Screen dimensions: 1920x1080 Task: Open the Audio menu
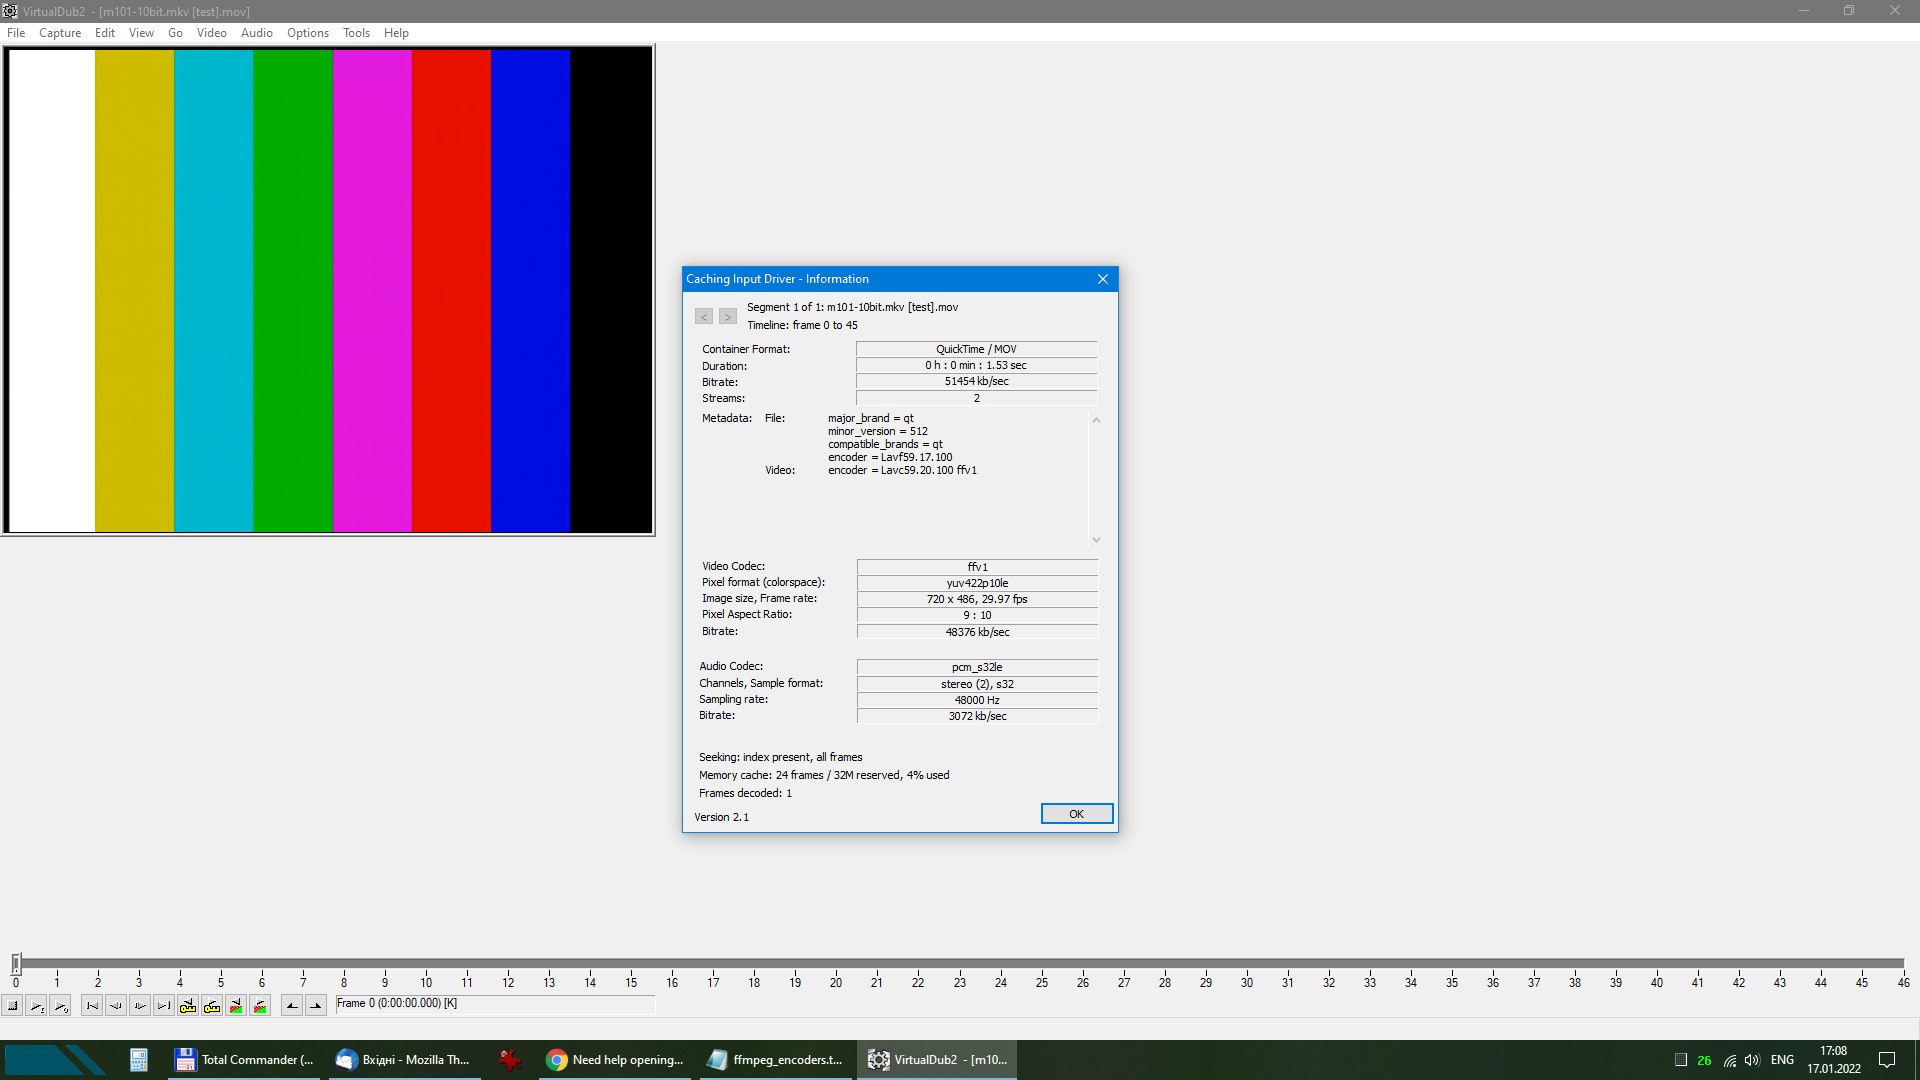click(257, 32)
